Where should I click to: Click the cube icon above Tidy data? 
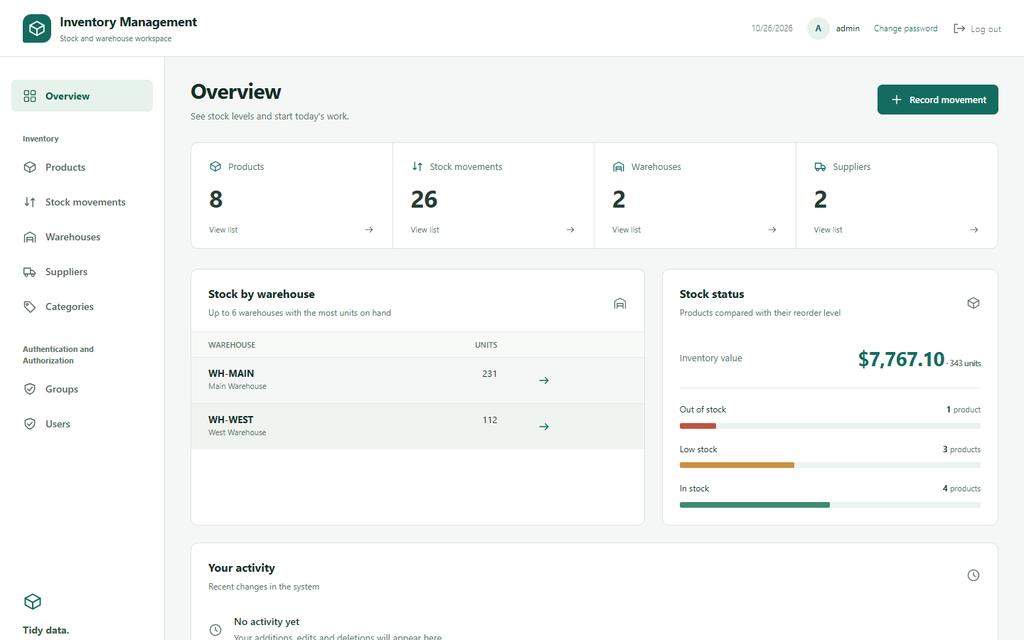pos(33,601)
